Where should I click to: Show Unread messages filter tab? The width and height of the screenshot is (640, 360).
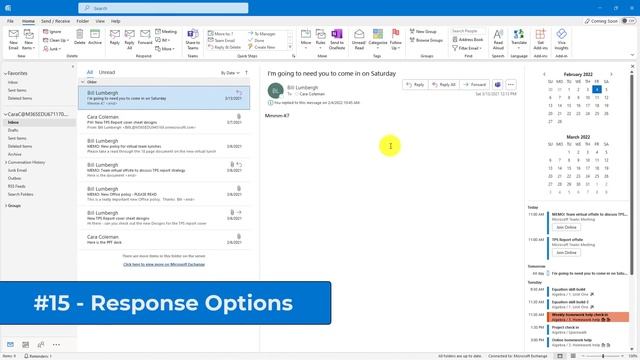point(107,72)
